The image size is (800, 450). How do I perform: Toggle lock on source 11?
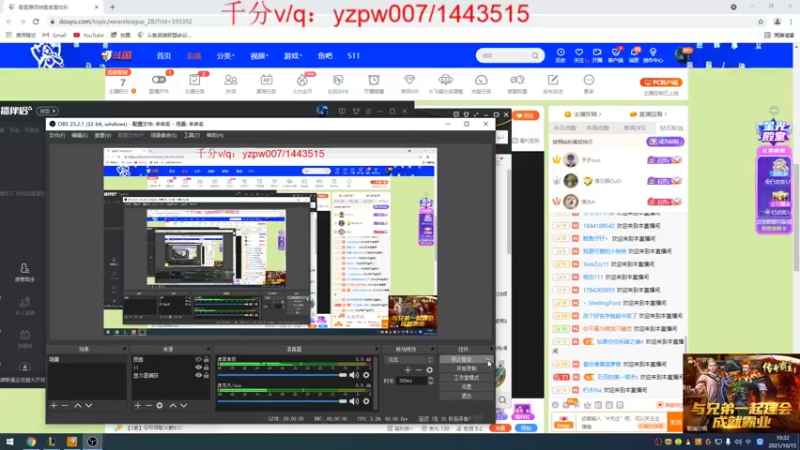pyautogui.click(x=206, y=367)
